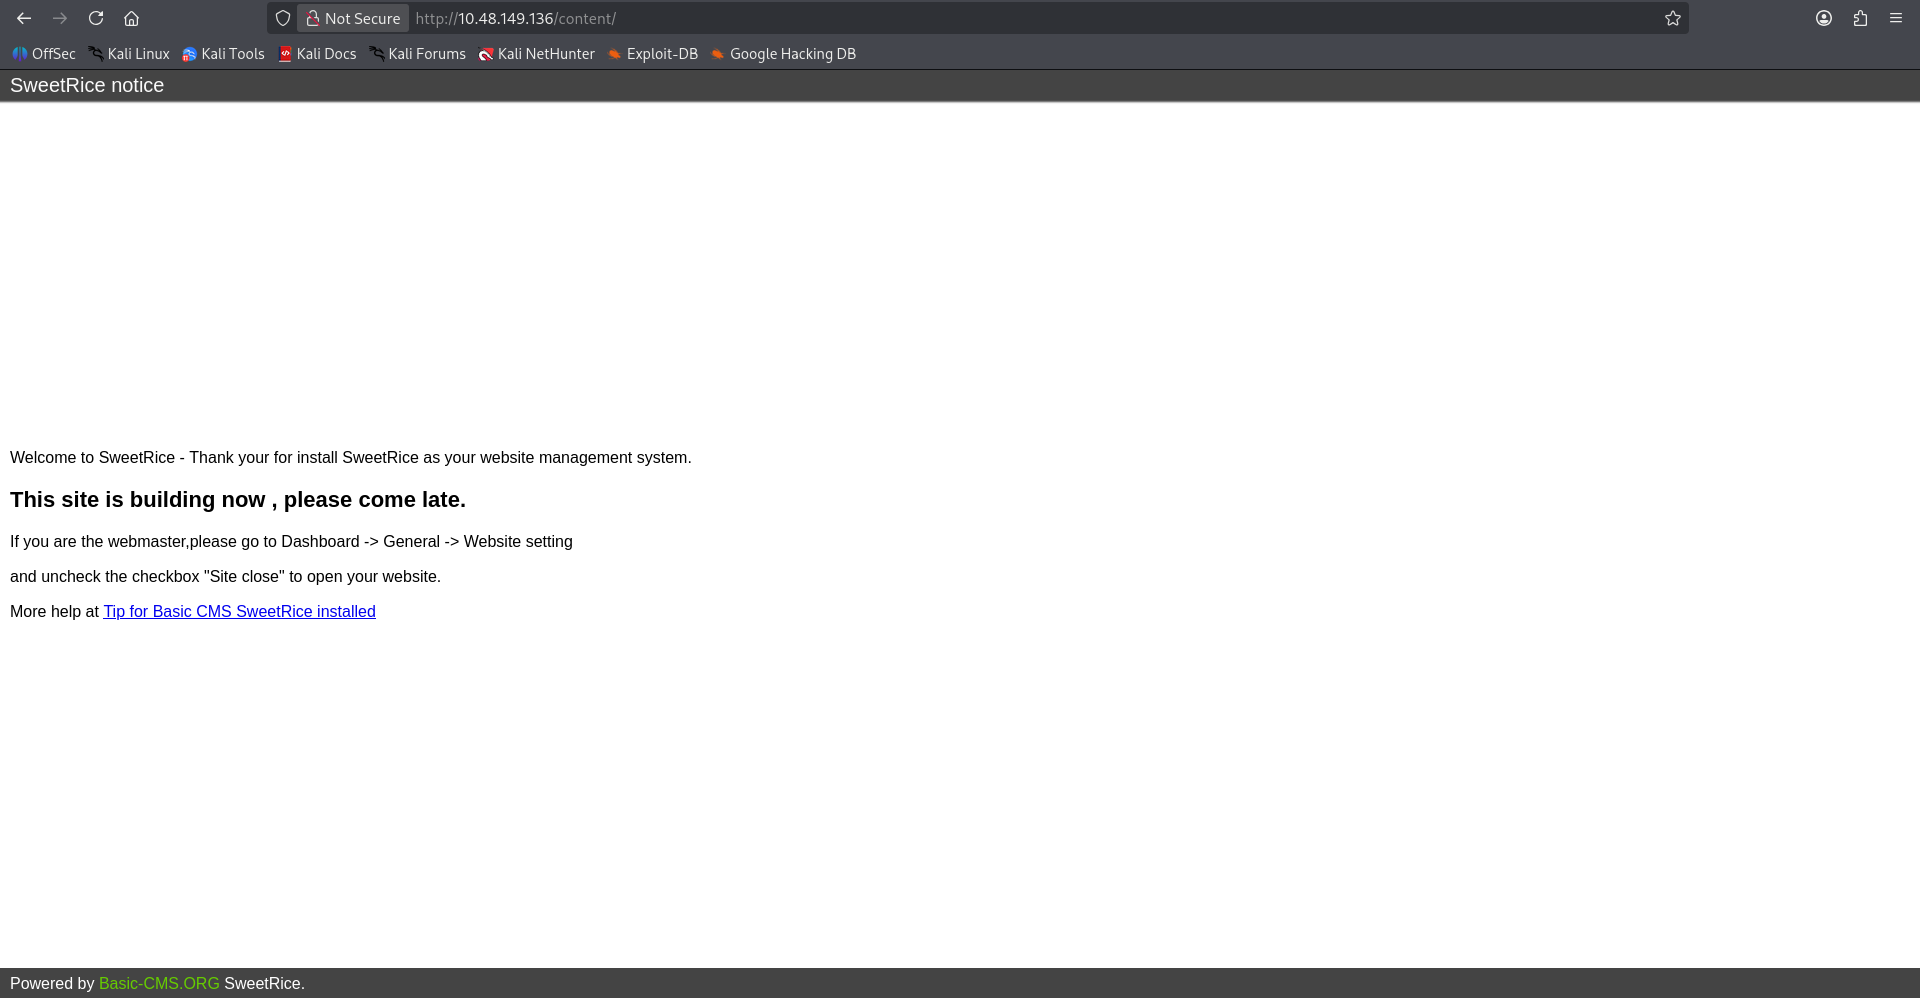
Task: Click the 'uncheck the checkbox "Site close"' line
Action: coord(225,576)
